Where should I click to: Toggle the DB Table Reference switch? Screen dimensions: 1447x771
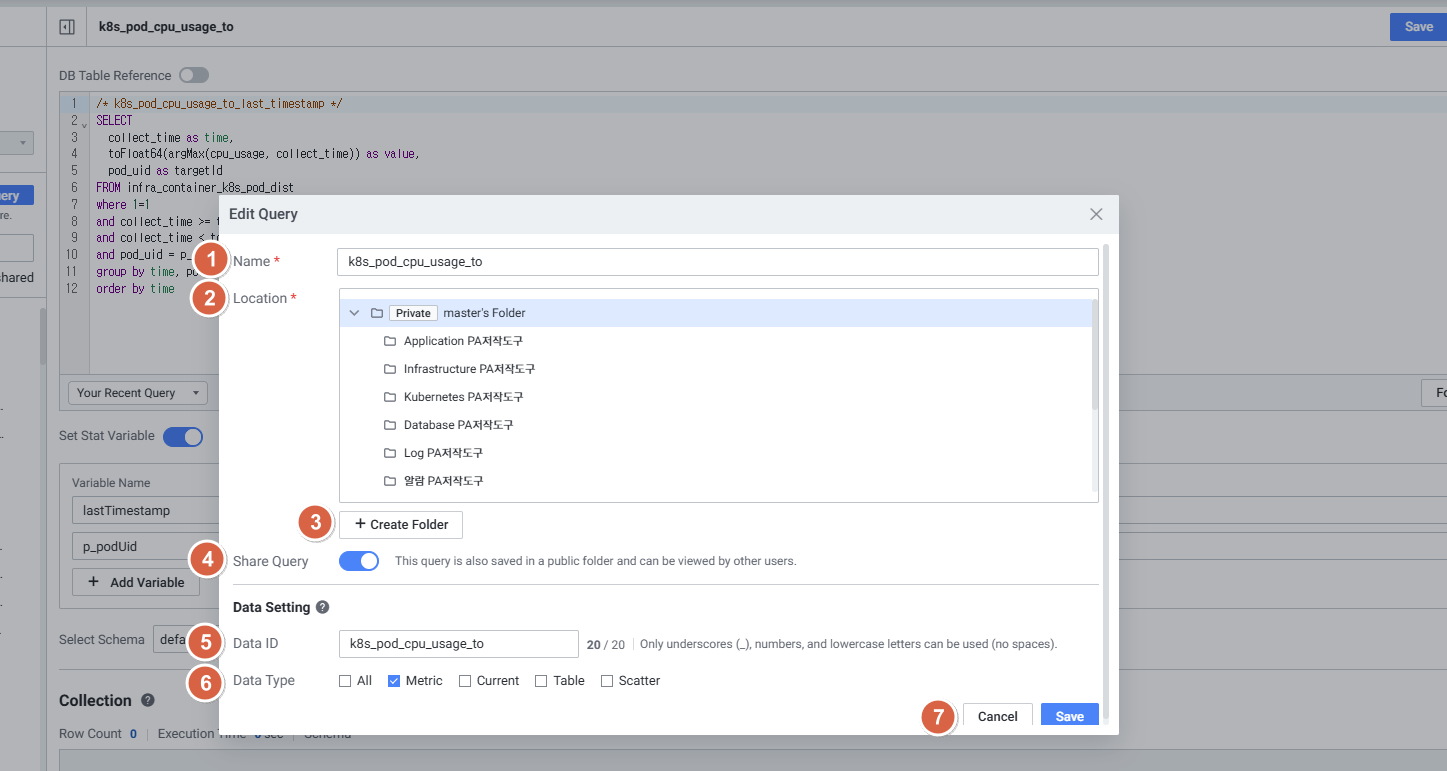tap(193, 75)
